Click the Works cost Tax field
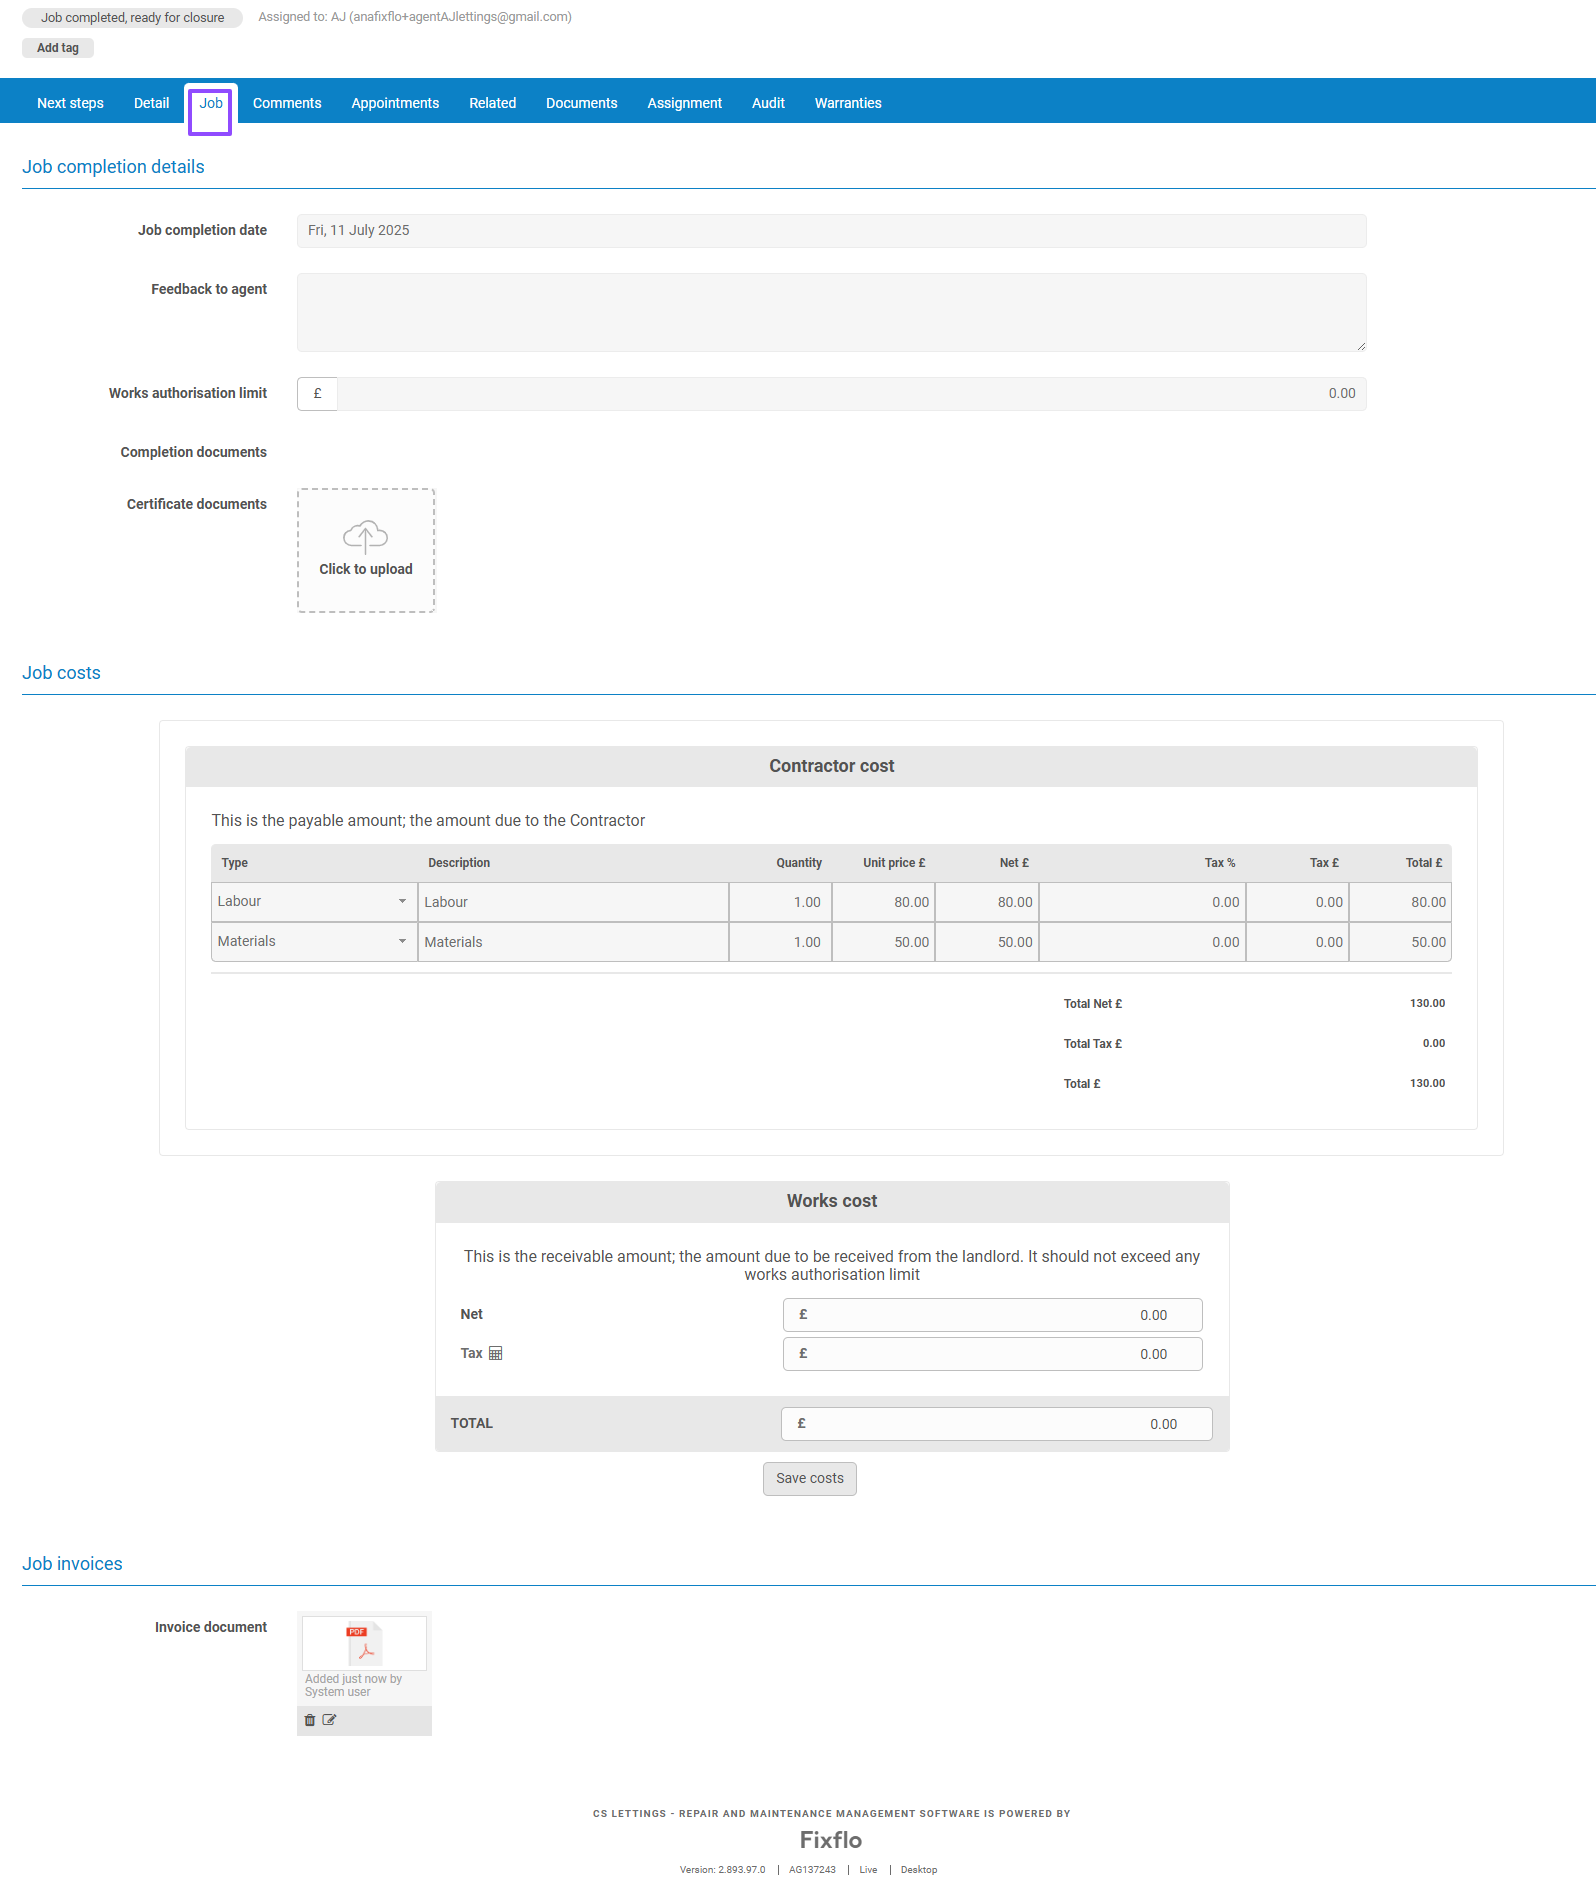 993,1354
